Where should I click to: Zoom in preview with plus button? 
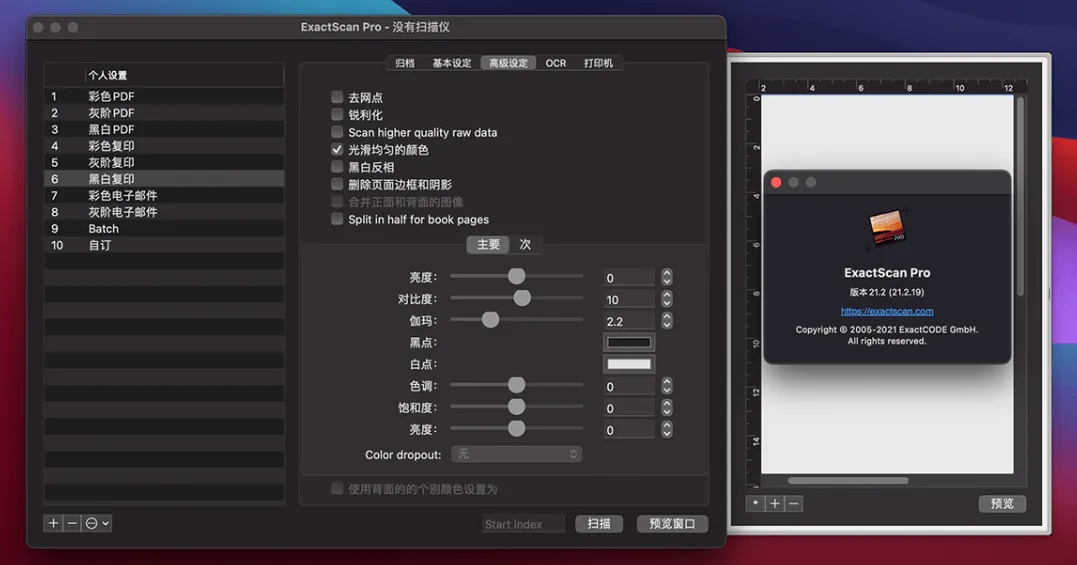pyautogui.click(x=775, y=503)
